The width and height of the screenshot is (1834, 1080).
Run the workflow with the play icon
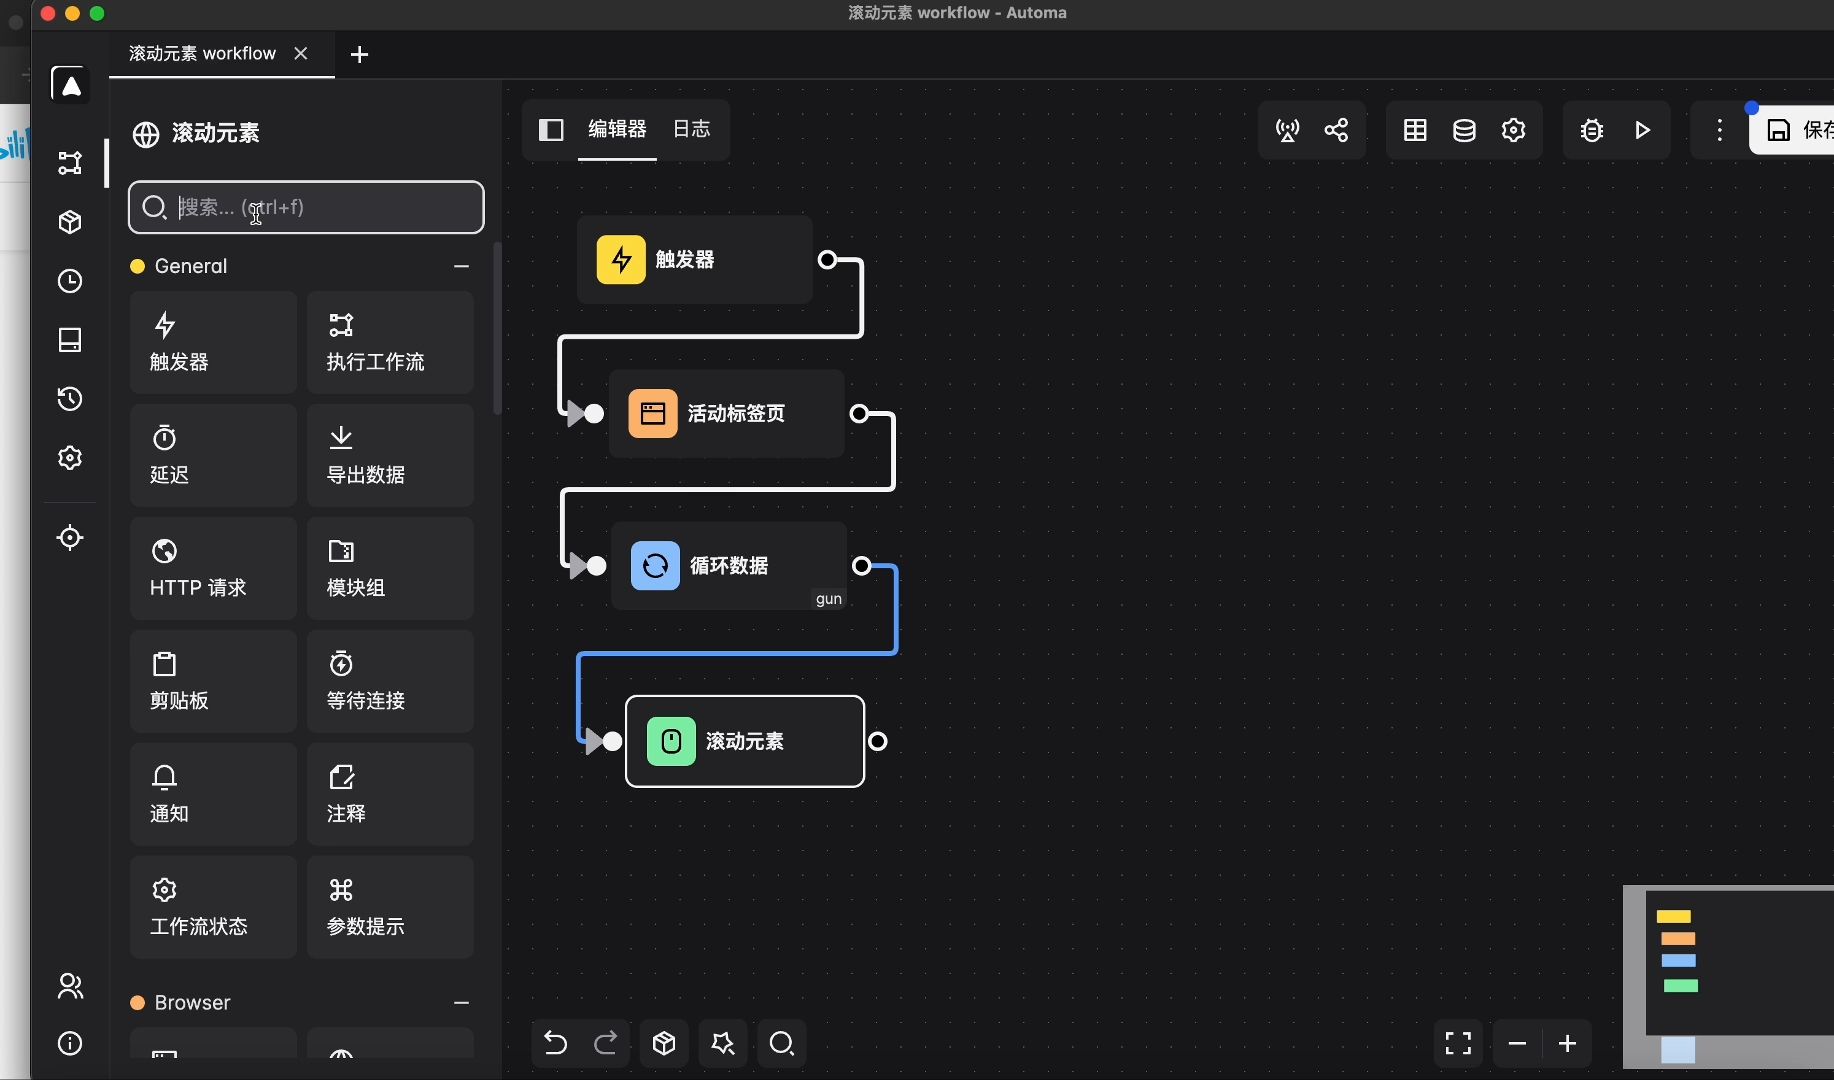coord(1643,130)
